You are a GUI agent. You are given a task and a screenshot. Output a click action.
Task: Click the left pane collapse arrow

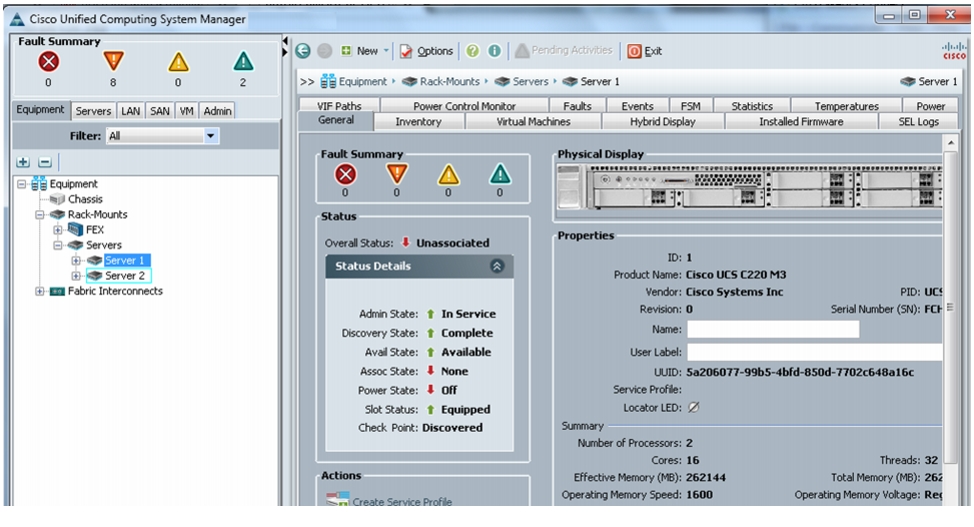click(x=285, y=41)
